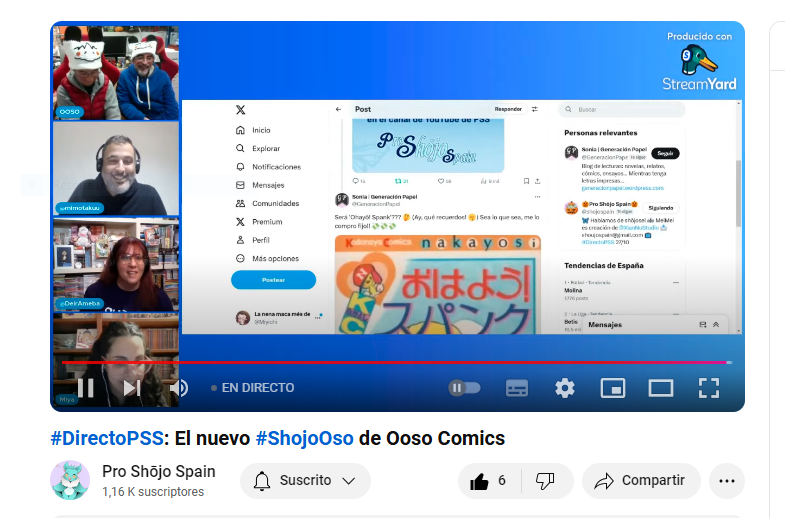
Task: Click the ooso webcam tile
Action: [x=116, y=73]
